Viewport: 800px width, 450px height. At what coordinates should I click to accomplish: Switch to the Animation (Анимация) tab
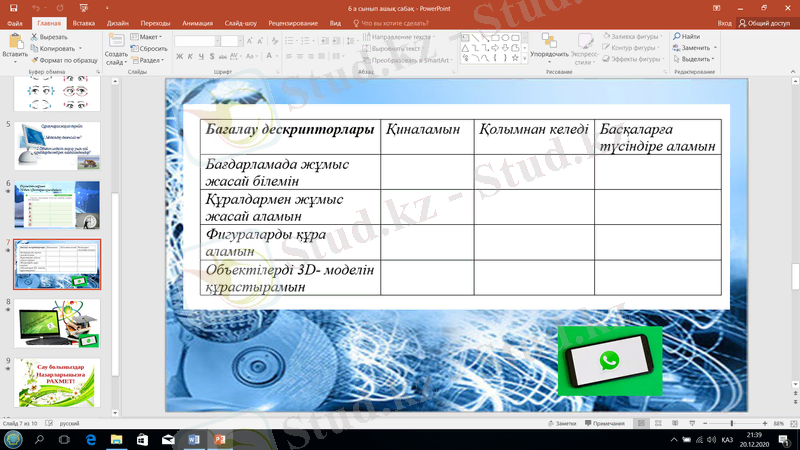(x=198, y=22)
